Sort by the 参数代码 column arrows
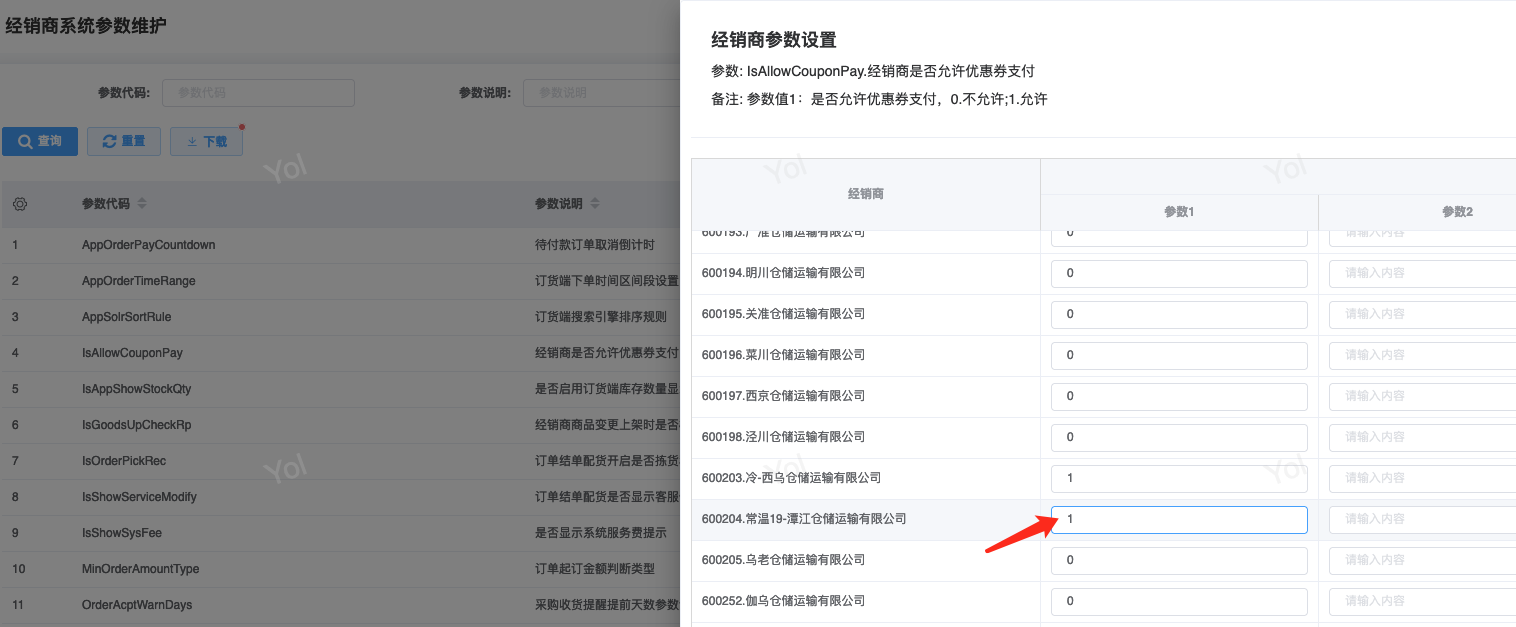 click(142, 204)
